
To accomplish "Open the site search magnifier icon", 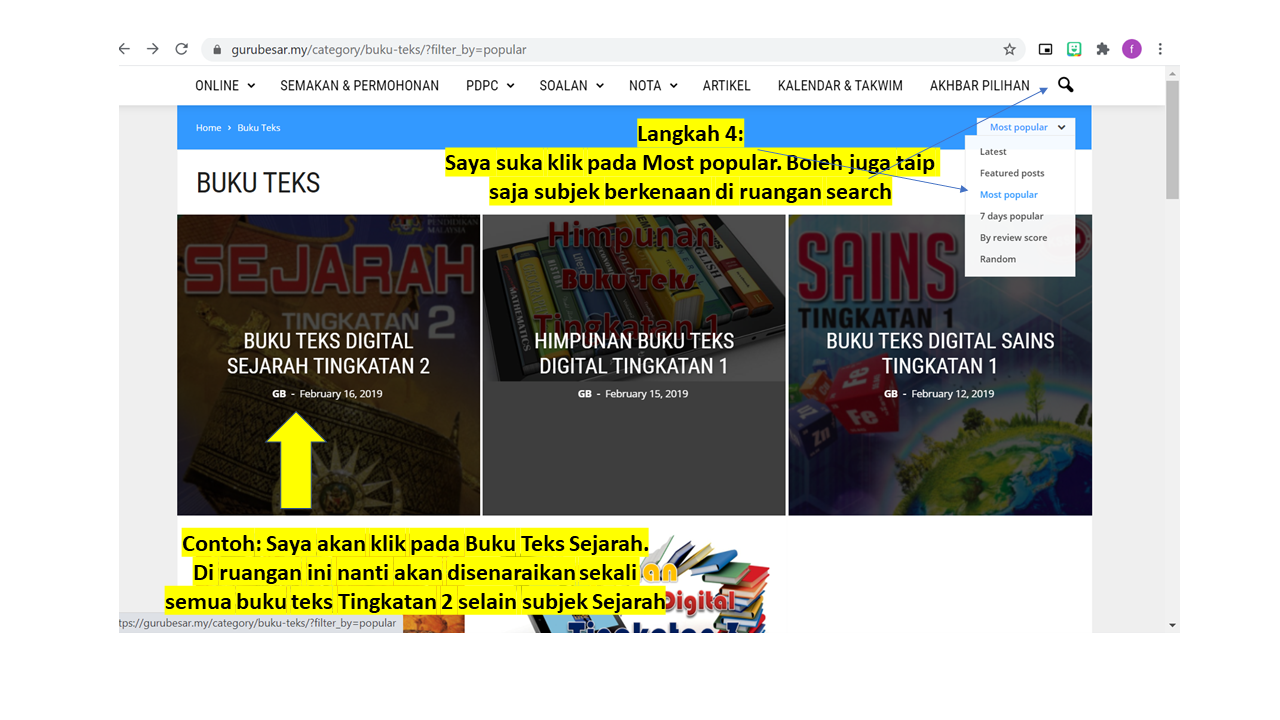I will coord(1065,85).
